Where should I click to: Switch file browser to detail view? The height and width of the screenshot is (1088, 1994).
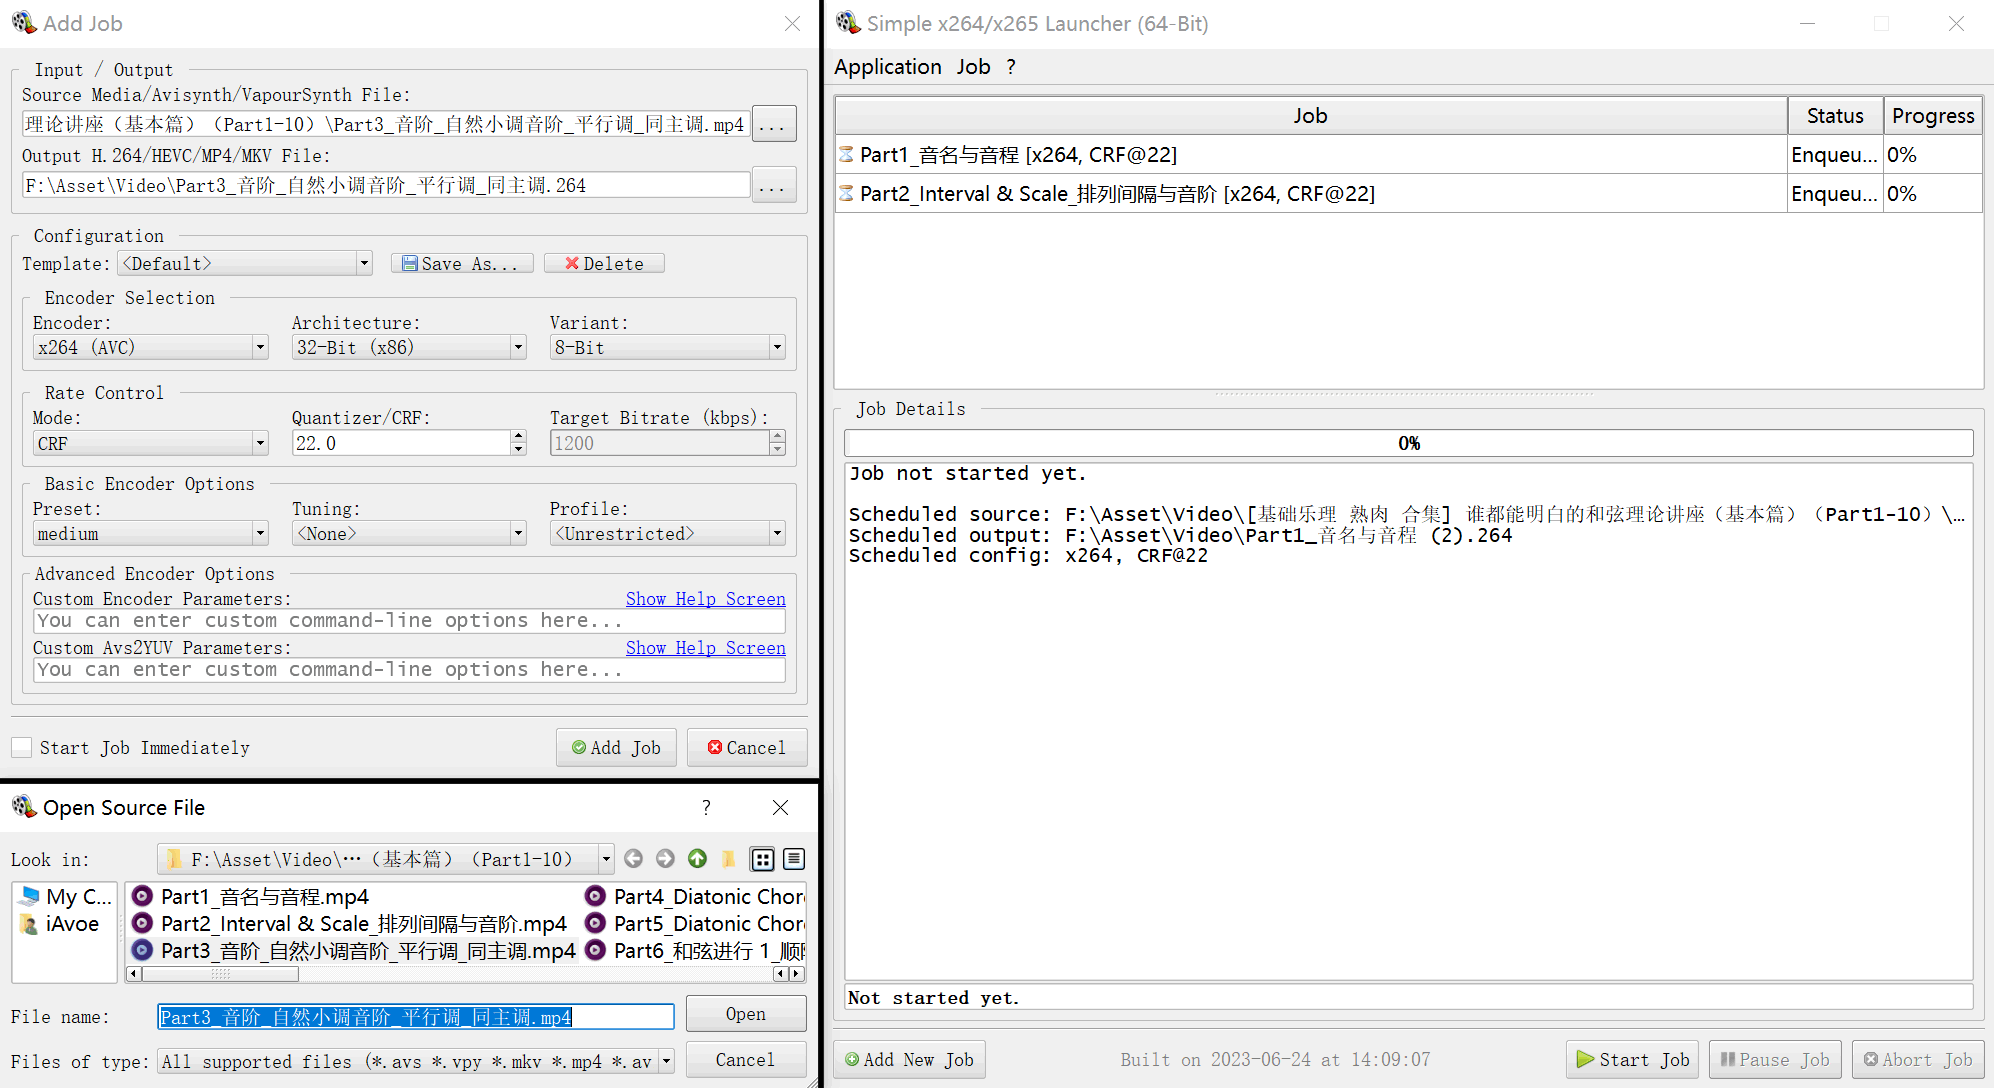794,859
